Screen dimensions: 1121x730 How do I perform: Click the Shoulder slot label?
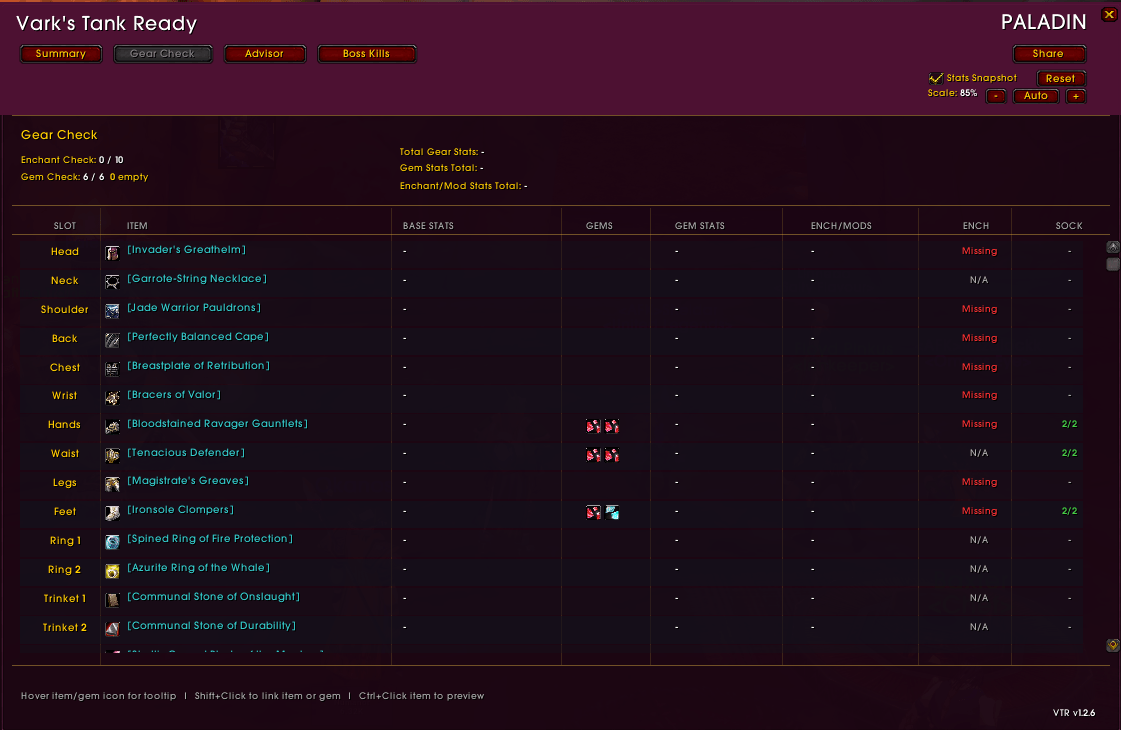tap(64, 310)
